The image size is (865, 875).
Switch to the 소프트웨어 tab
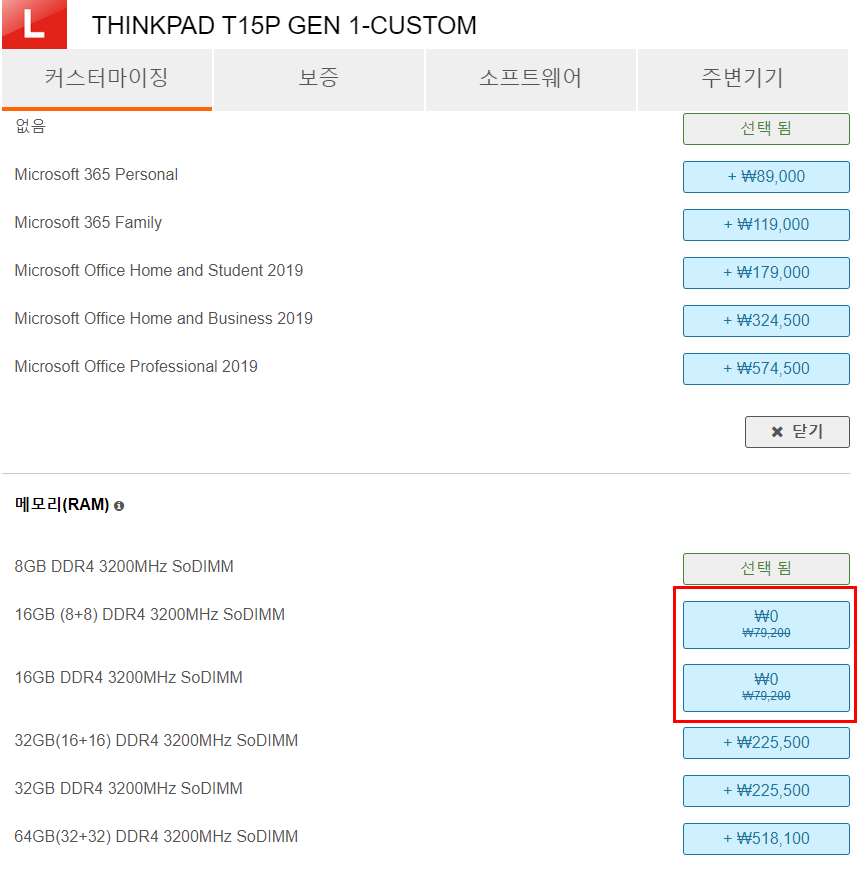pyautogui.click(x=531, y=79)
